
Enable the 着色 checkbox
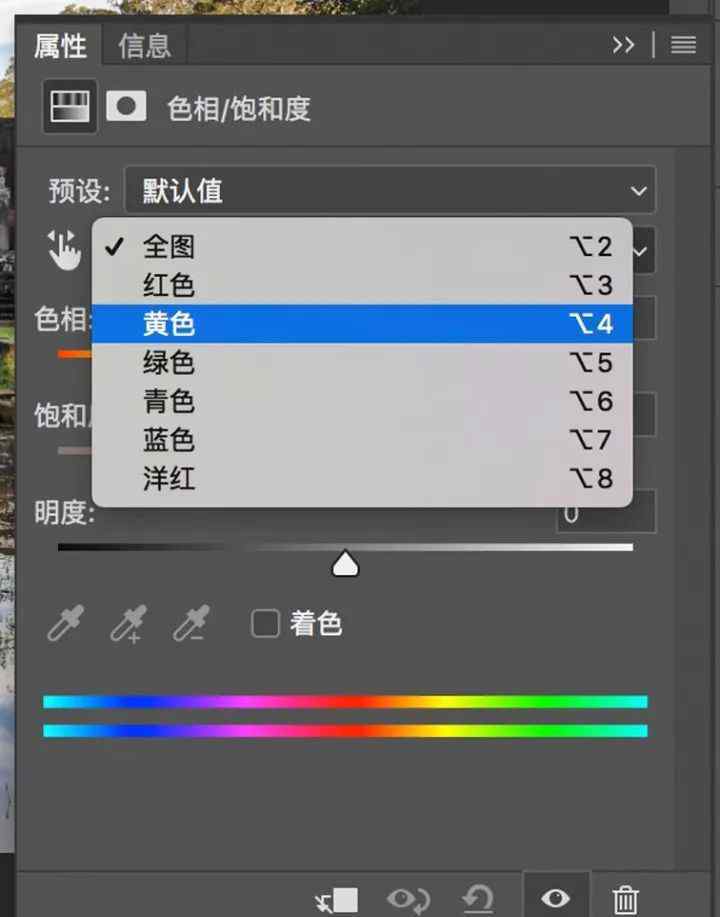point(265,624)
